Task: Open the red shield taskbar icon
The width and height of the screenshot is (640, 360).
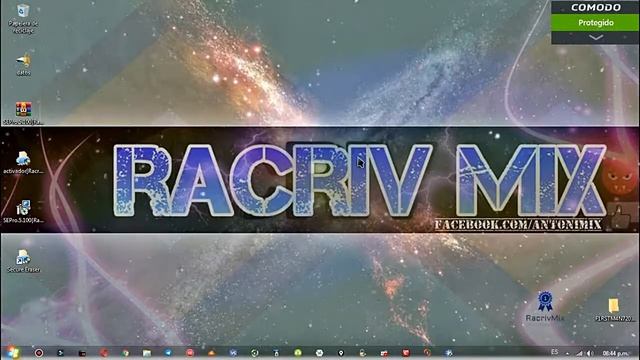Action: (406, 353)
